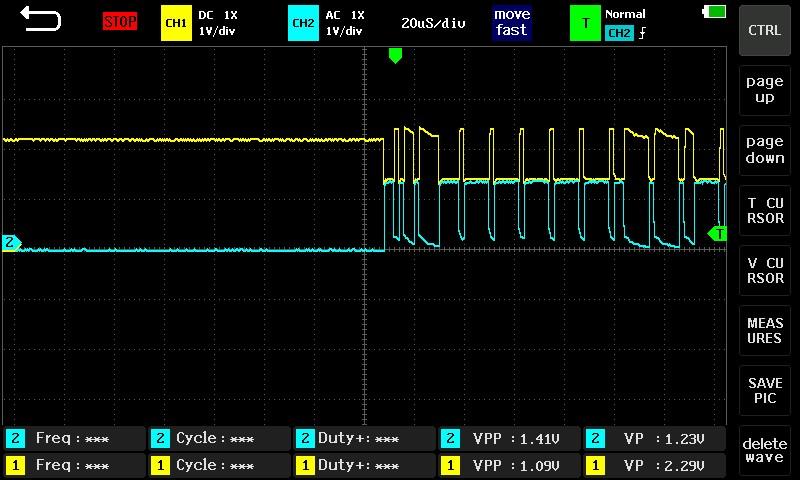The image size is (800, 480).
Task: Change the Normal trigger mode
Action: point(625,14)
